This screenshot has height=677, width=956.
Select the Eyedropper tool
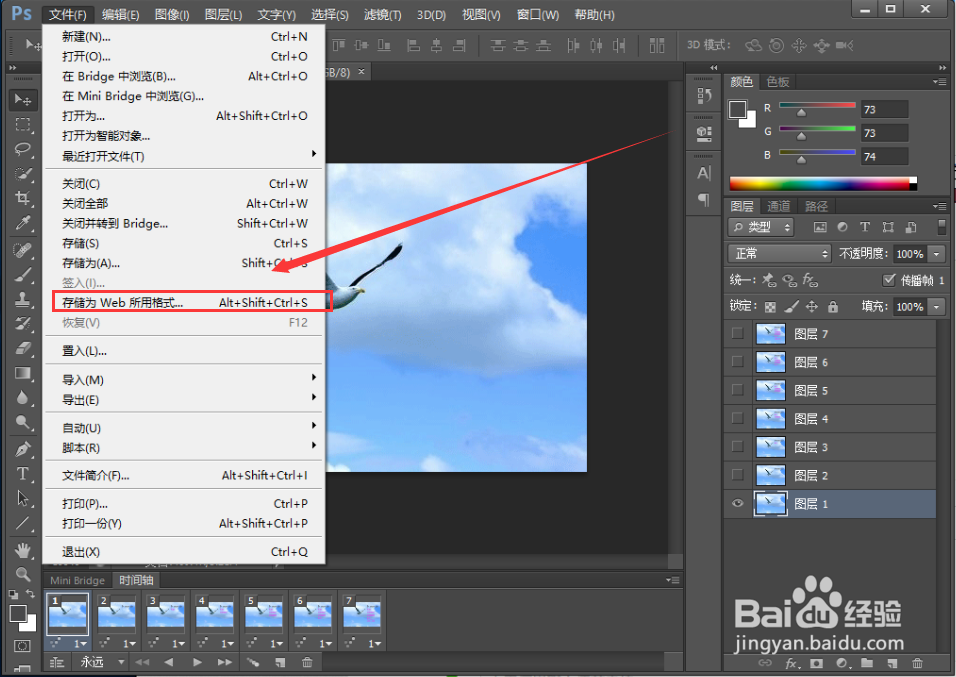click(23, 223)
